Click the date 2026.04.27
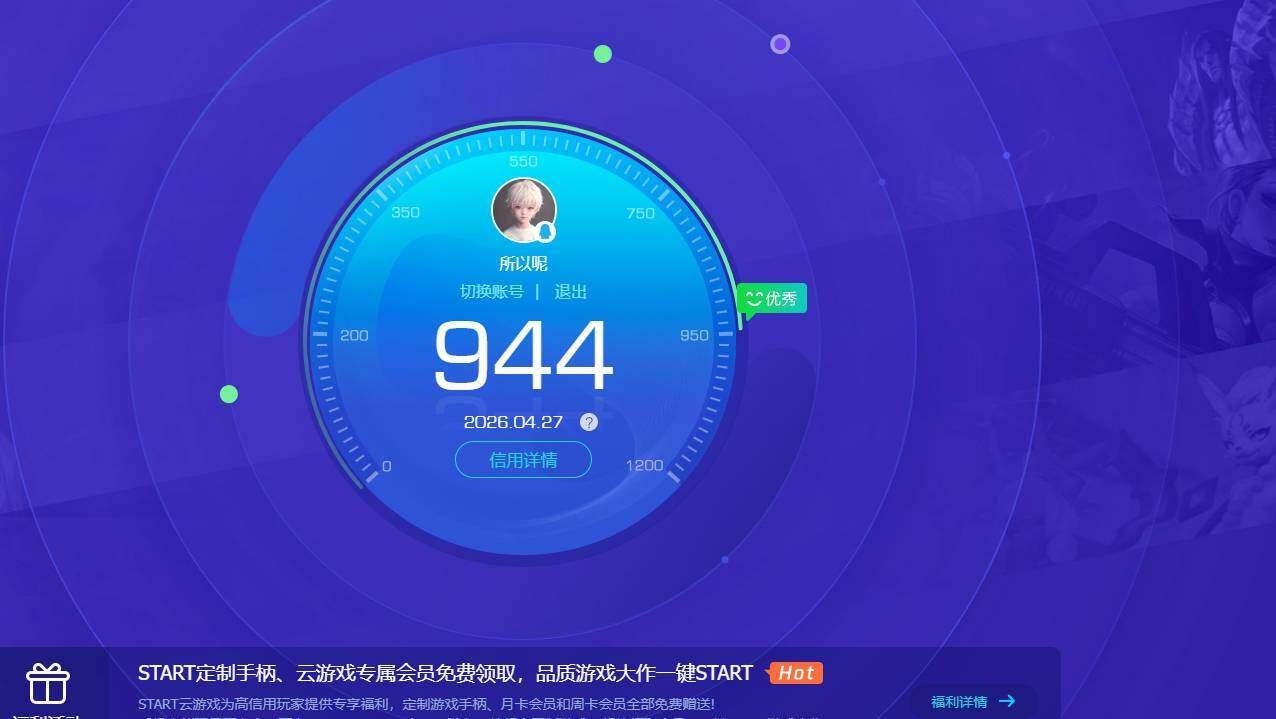Image resolution: width=1276 pixels, height=719 pixels. [513, 422]
